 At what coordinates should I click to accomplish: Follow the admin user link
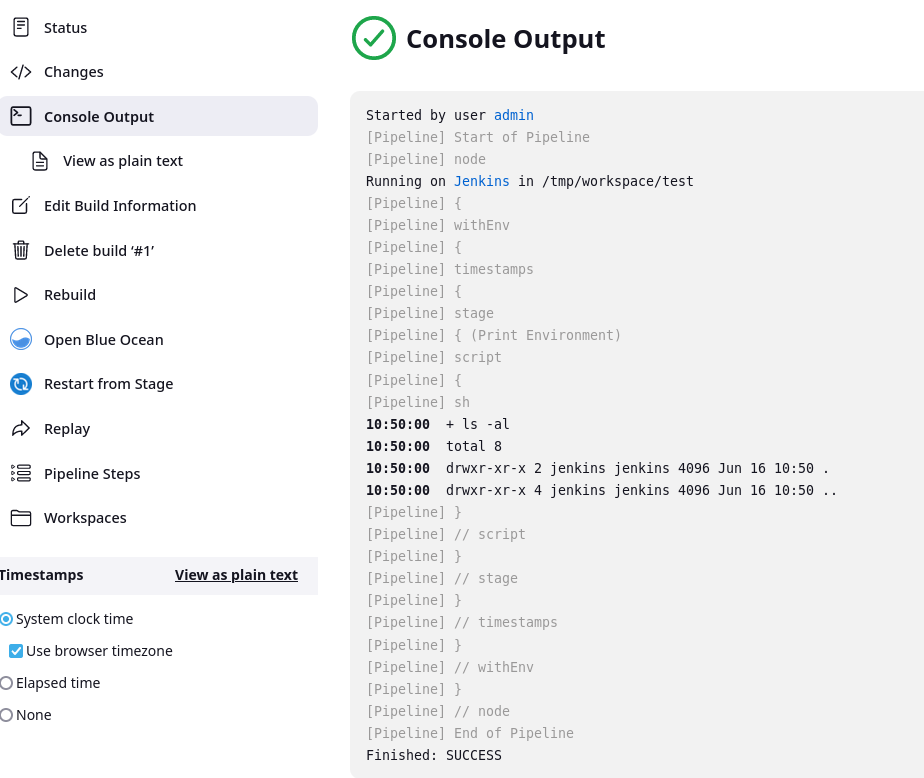513,115
